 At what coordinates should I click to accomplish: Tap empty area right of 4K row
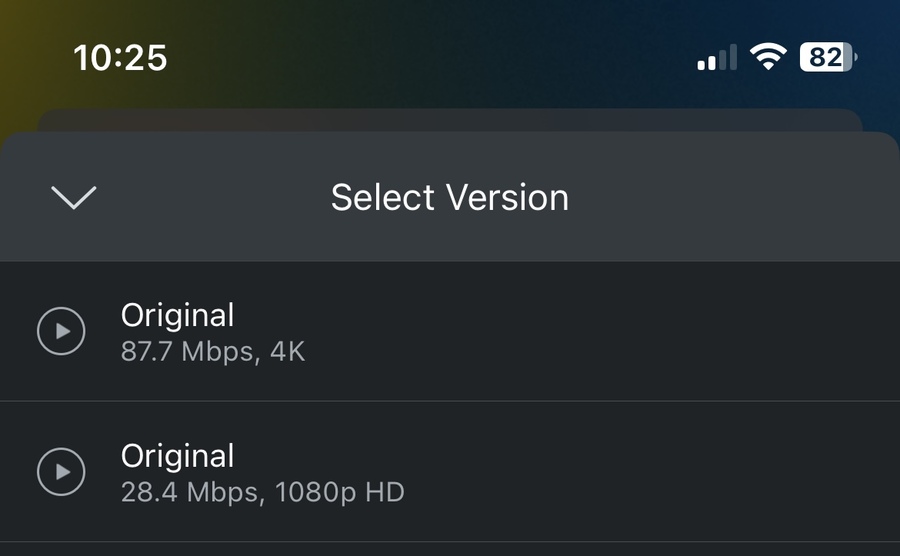point(700,331)
